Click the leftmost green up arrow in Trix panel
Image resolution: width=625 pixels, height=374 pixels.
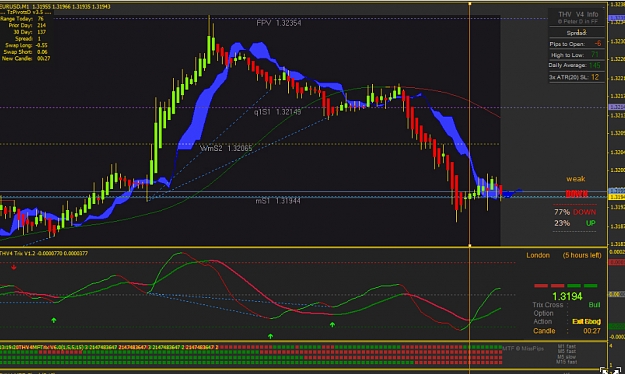(x=53, y=320)
